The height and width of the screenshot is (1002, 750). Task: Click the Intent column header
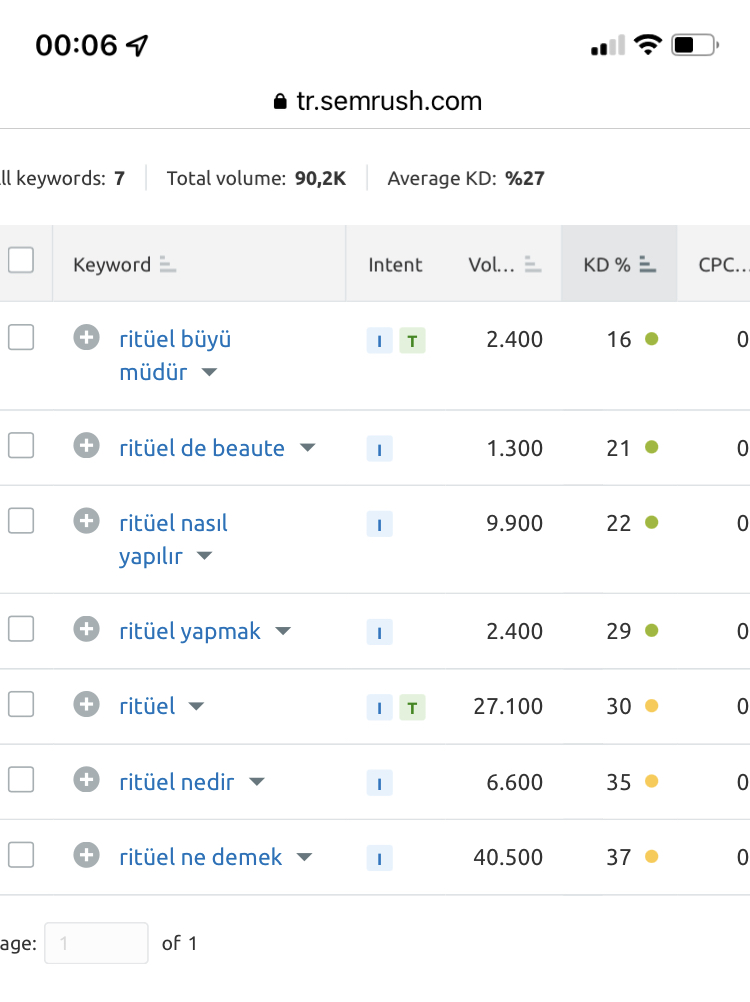coord(395,265)
